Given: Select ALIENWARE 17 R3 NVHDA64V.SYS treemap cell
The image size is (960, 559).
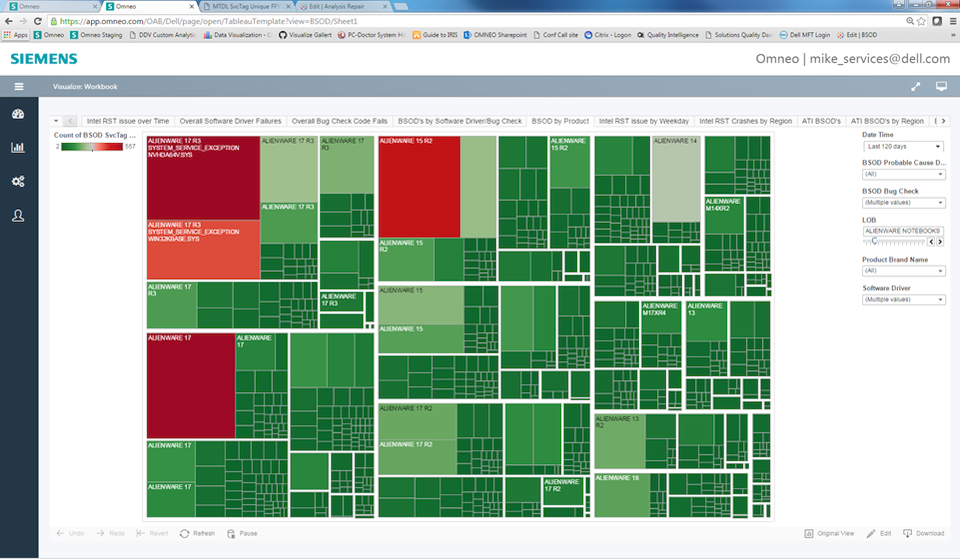Looking at the screenshot, I should tap(203, 178).
